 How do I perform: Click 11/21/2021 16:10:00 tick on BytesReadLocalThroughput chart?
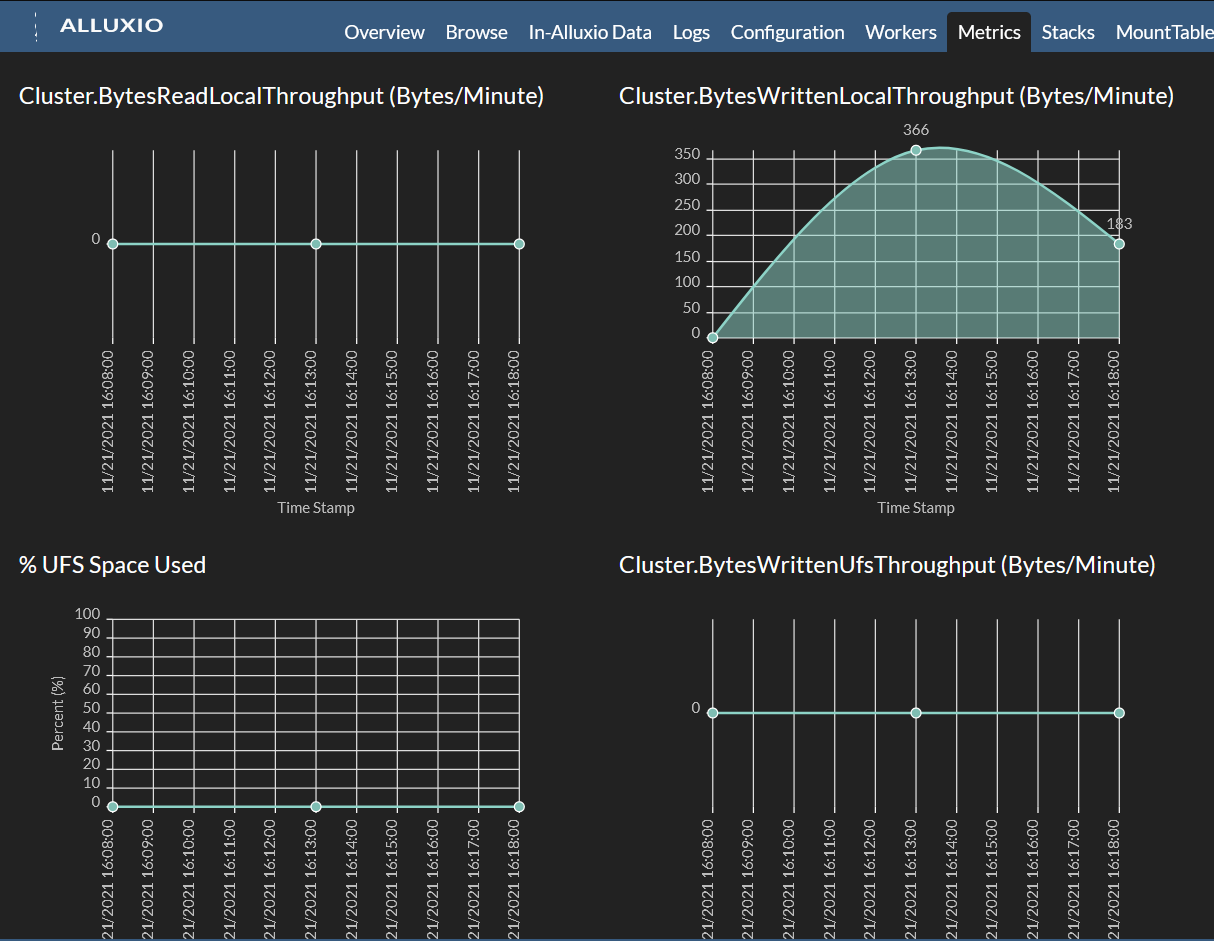click(x=190, y=420)
